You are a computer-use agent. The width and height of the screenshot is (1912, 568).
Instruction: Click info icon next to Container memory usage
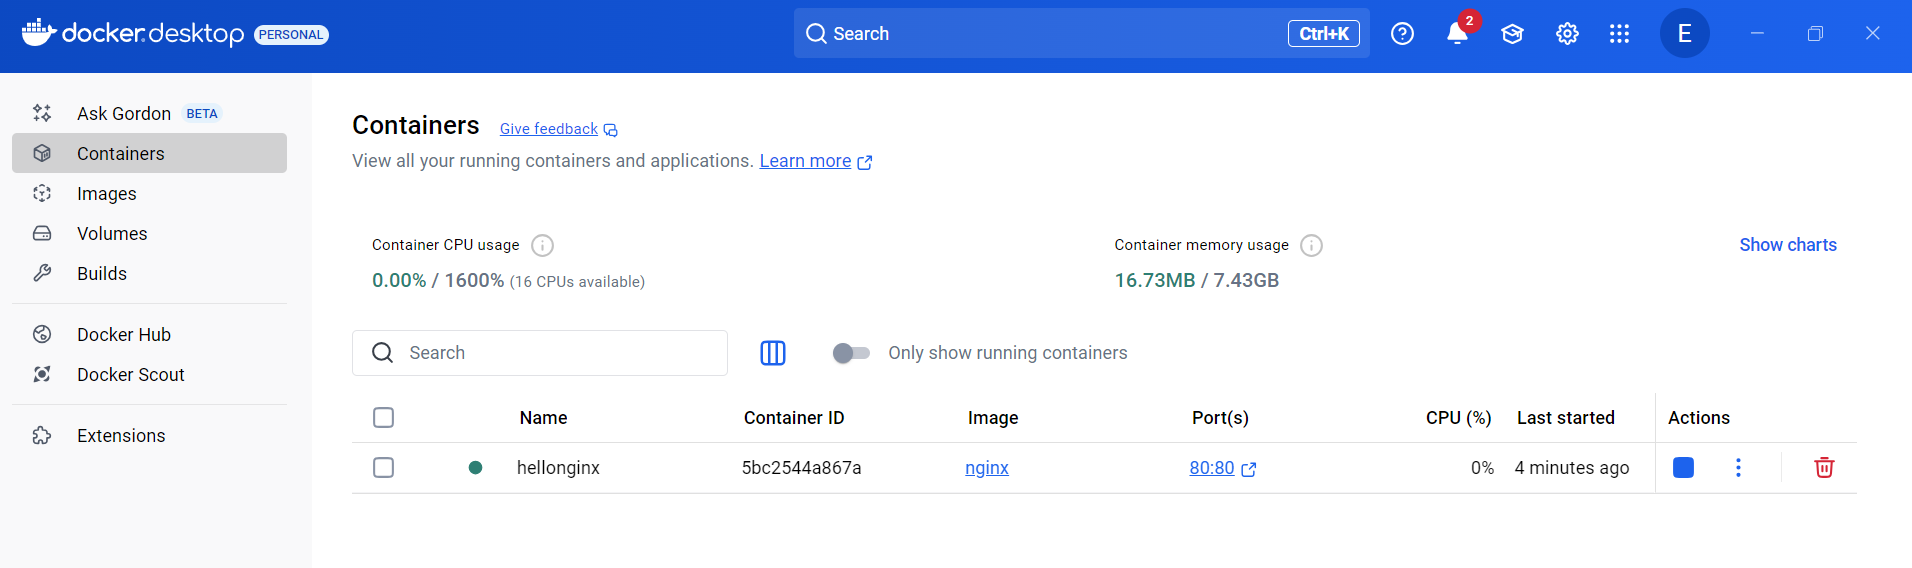1312,245
